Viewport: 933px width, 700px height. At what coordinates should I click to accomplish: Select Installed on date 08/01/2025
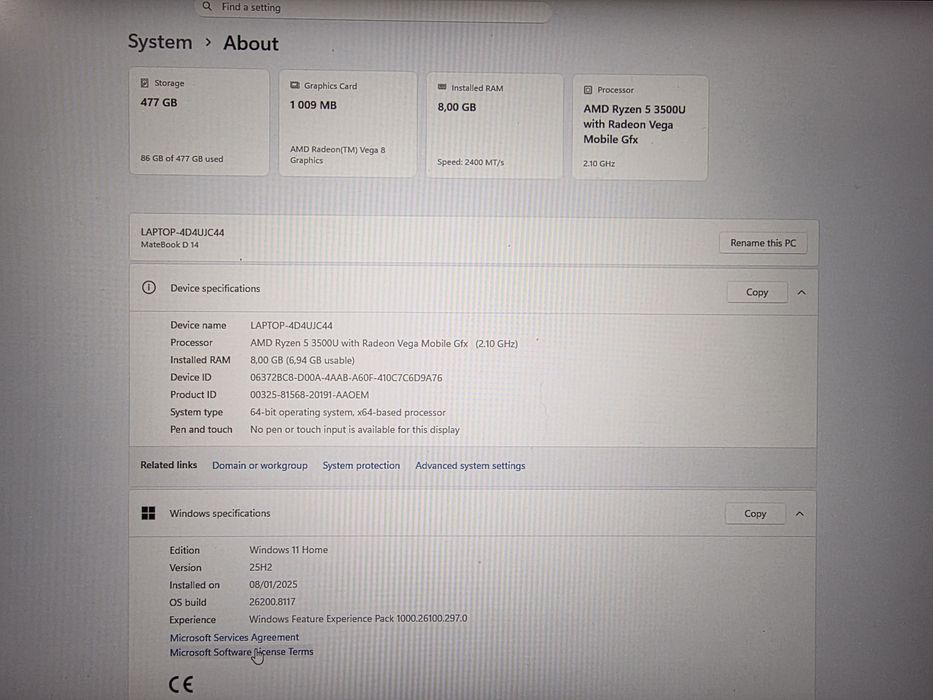point(273,585)
